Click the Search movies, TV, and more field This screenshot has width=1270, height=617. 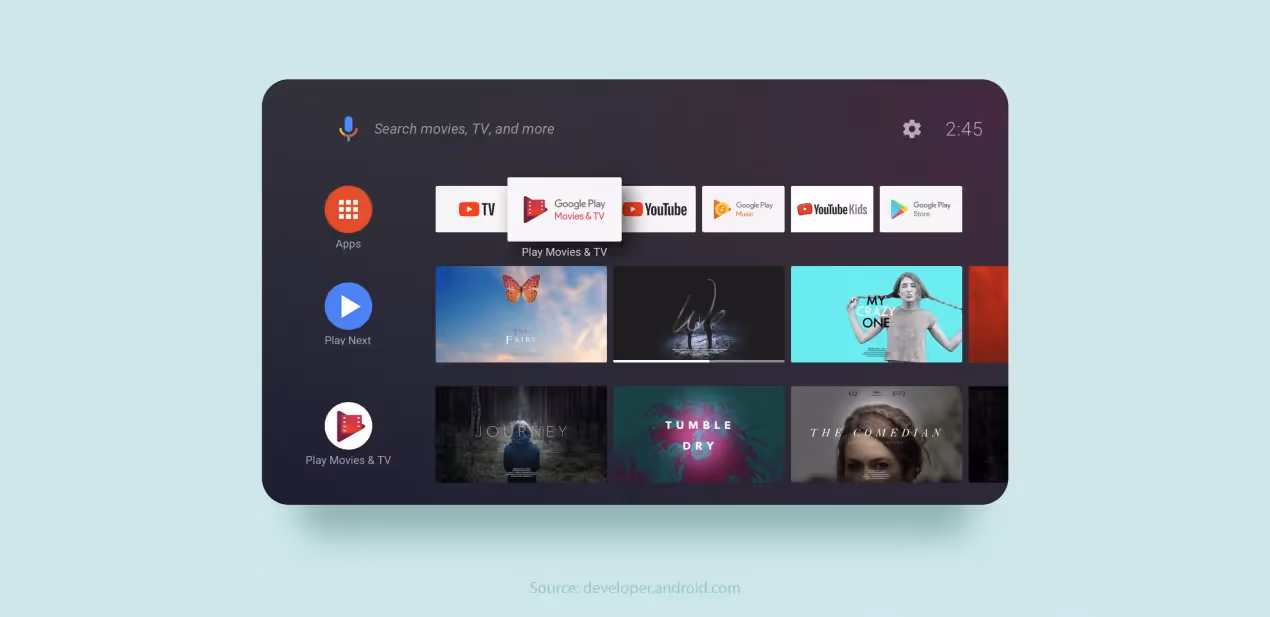(x=465, y=128)
